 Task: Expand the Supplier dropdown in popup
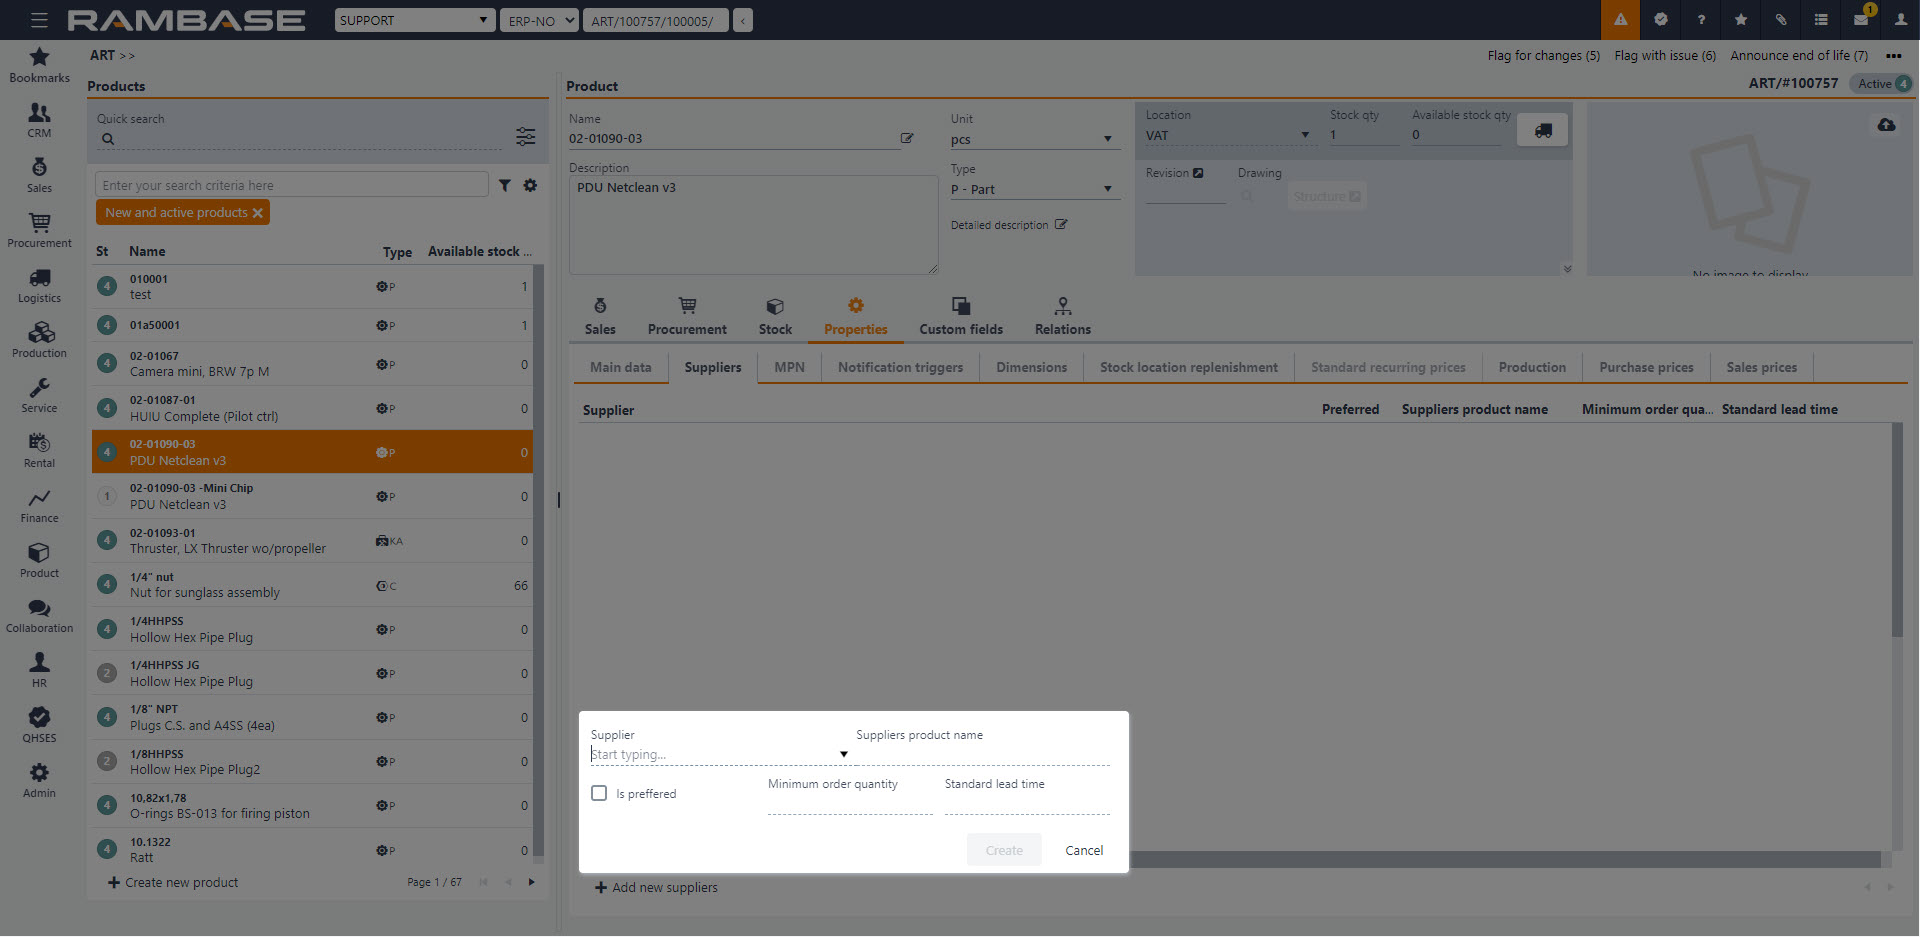coord(843,755)
